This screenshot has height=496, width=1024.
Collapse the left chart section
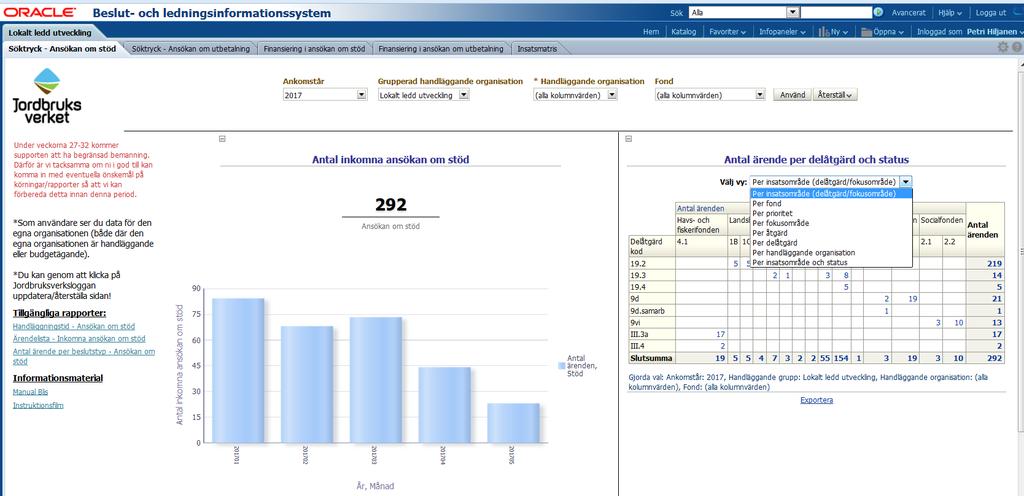[x=223, y=138]
